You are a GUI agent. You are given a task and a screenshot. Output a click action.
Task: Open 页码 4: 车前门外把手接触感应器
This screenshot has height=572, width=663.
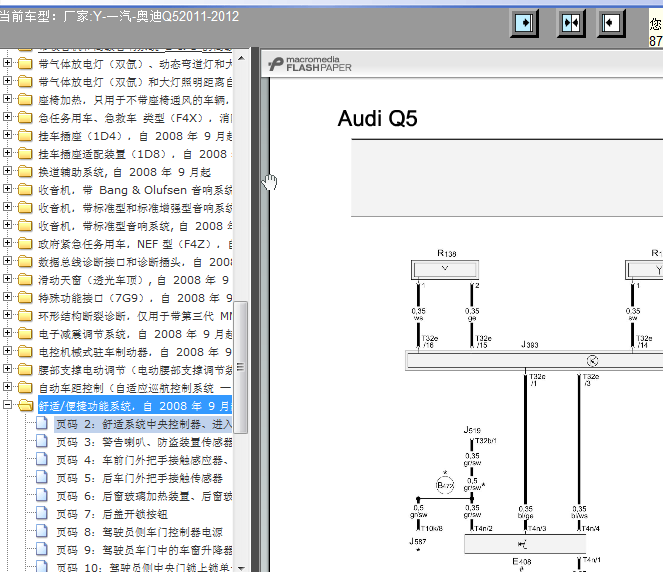143,460
